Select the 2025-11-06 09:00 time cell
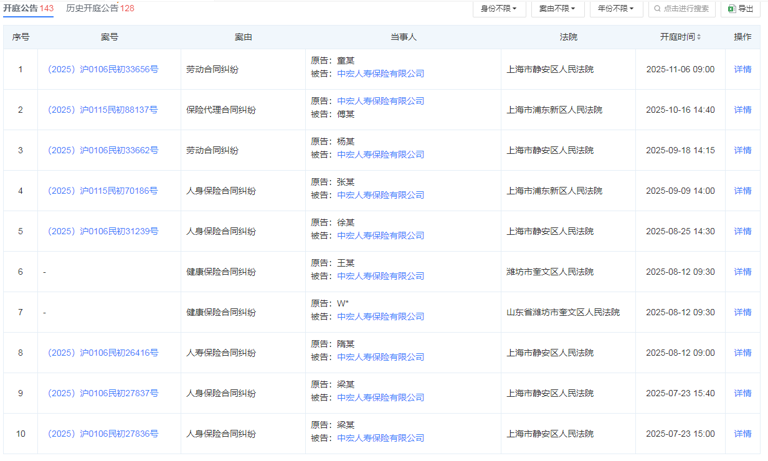 click(x=680, y=69)
